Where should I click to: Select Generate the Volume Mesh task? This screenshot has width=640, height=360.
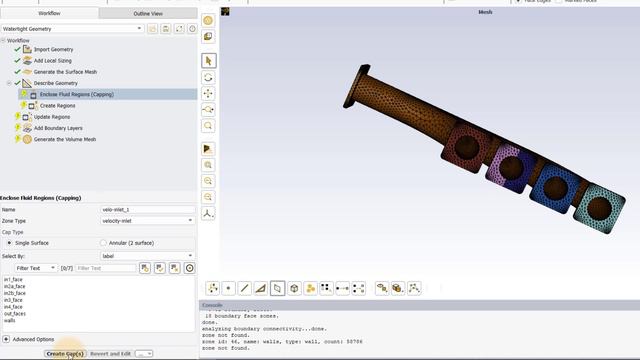(x=65, y=139)
